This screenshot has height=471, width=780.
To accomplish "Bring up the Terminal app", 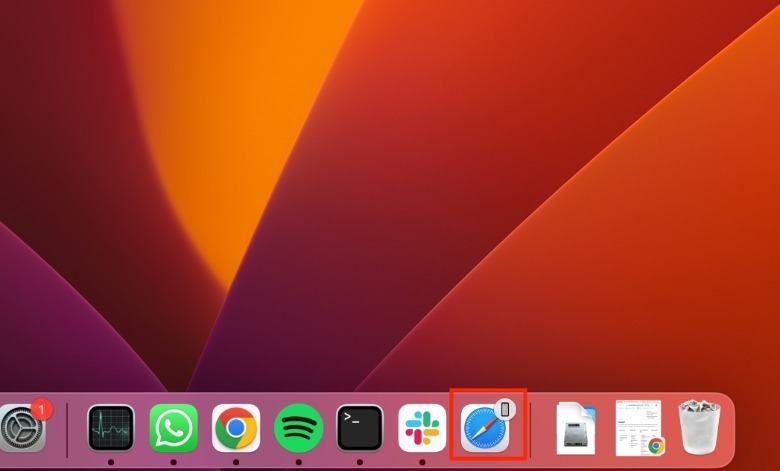I will (x=360, y=428).
